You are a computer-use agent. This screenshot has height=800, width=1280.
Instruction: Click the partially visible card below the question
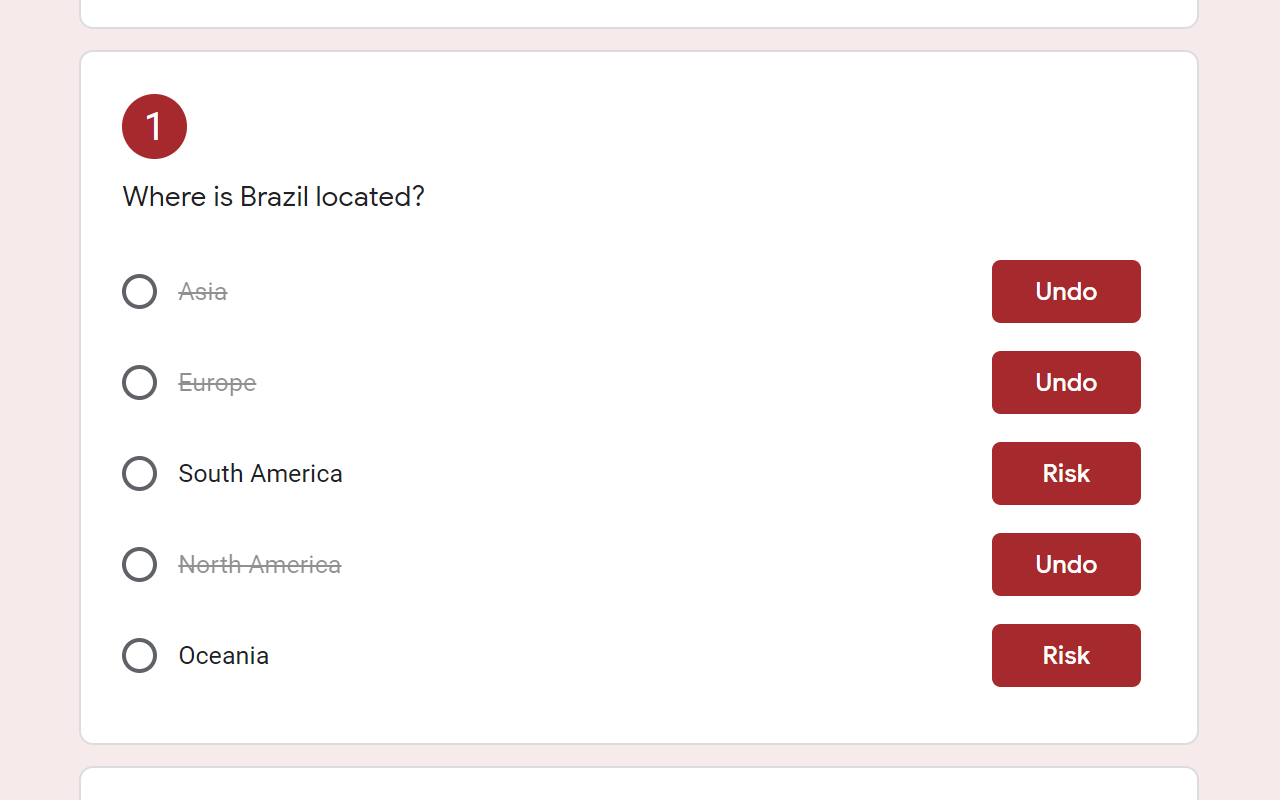click(639, 784)
